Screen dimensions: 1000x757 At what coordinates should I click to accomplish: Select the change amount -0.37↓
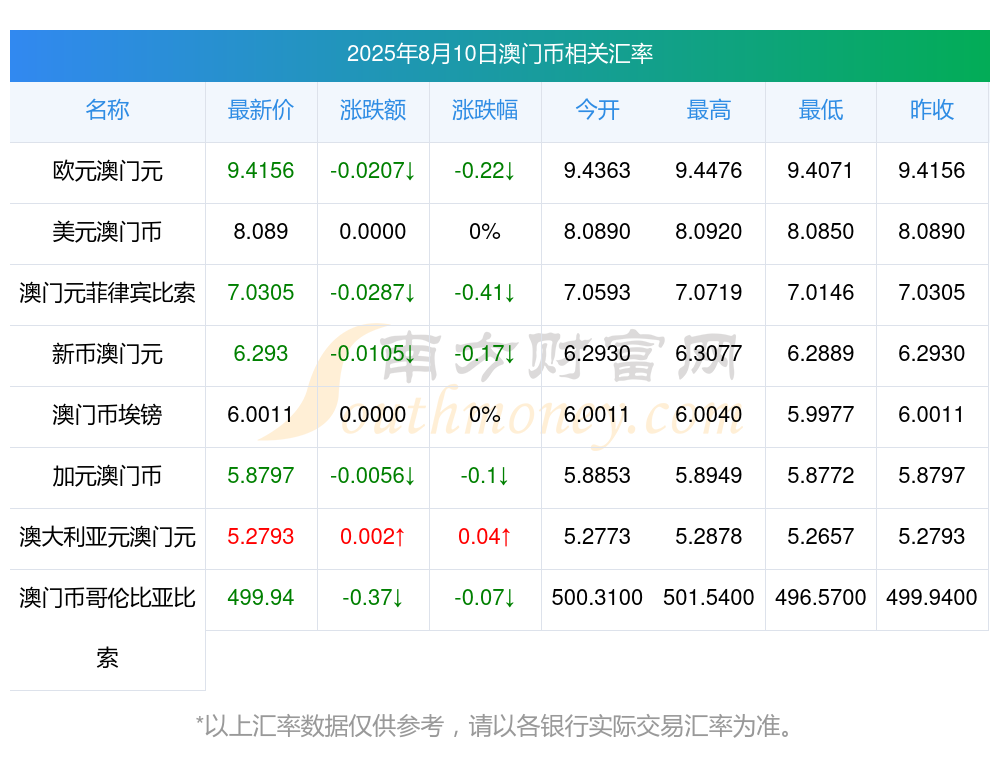[x=373, y=597]
